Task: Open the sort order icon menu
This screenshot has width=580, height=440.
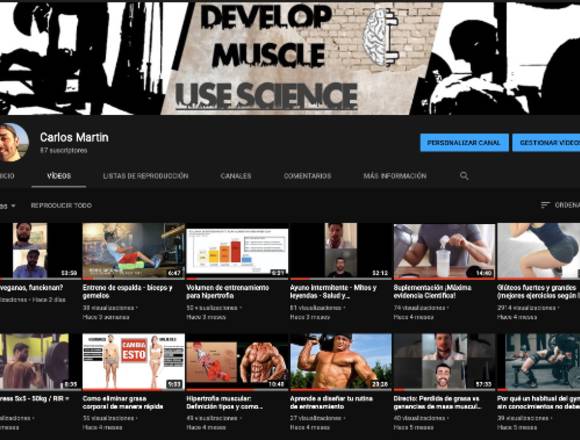Action: [x=545, y=205]
